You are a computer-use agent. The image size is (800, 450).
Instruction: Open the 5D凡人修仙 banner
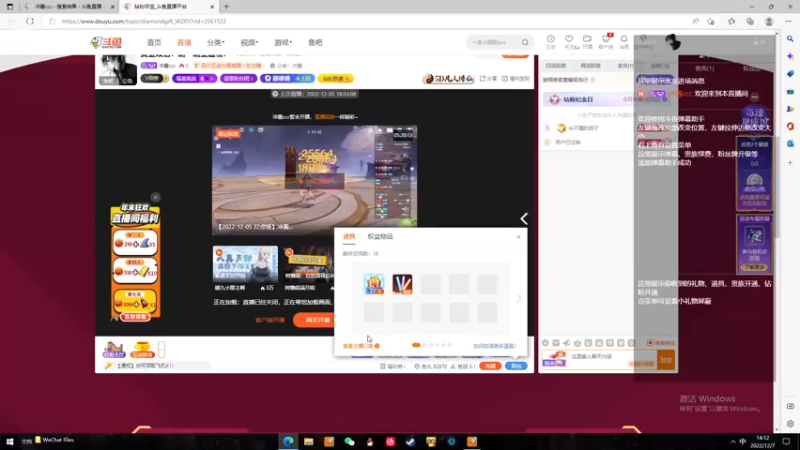(448, 79)
